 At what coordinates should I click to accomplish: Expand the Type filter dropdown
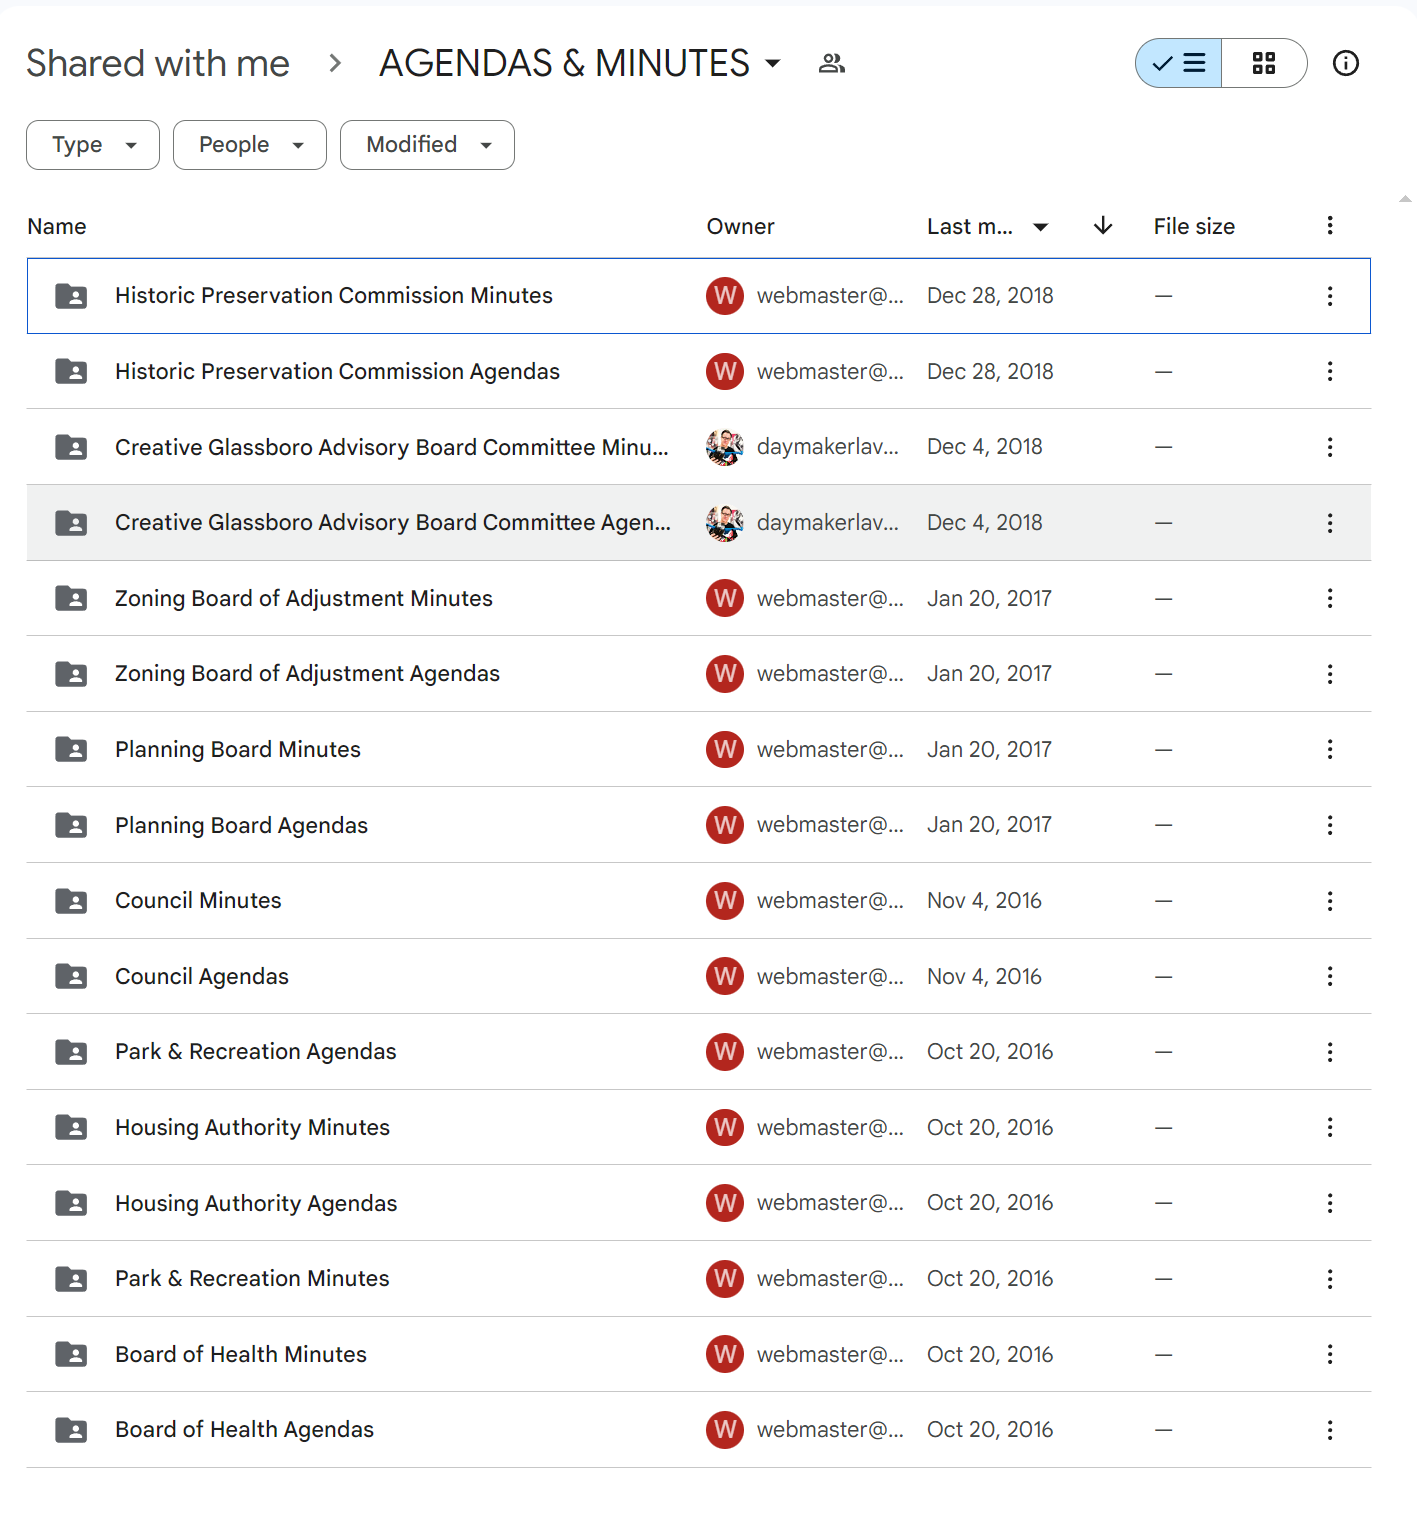93,145
